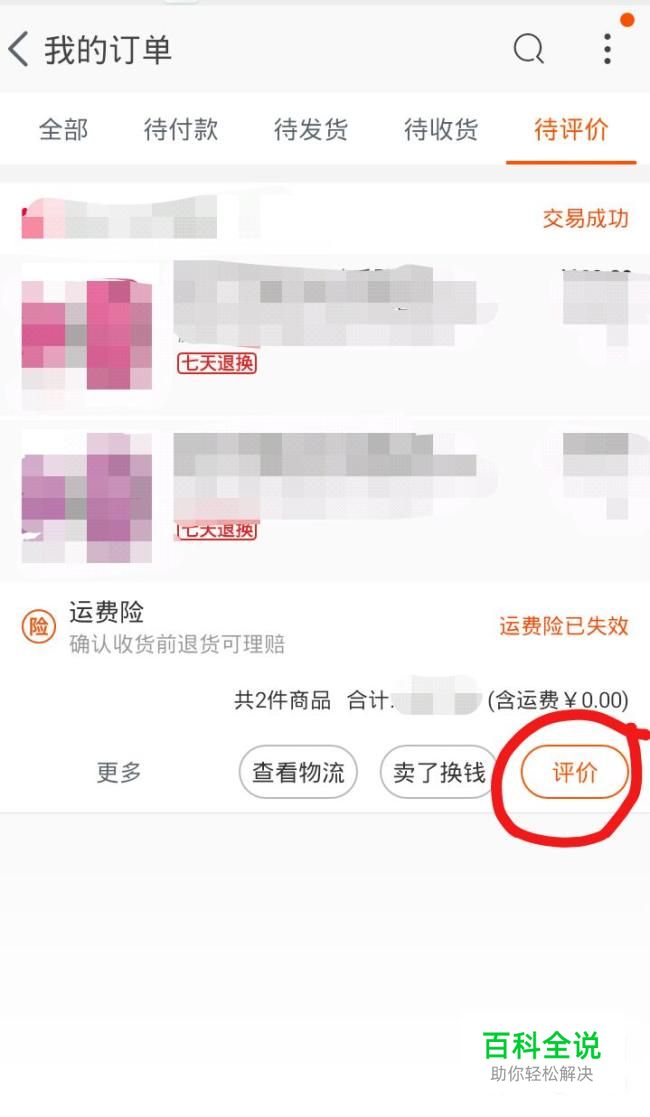The width and height of the screenshot is (650, 1117).
Task: Tap the orange 险 insurance icon
Action: pyautogui.click(x=38, y=627)
